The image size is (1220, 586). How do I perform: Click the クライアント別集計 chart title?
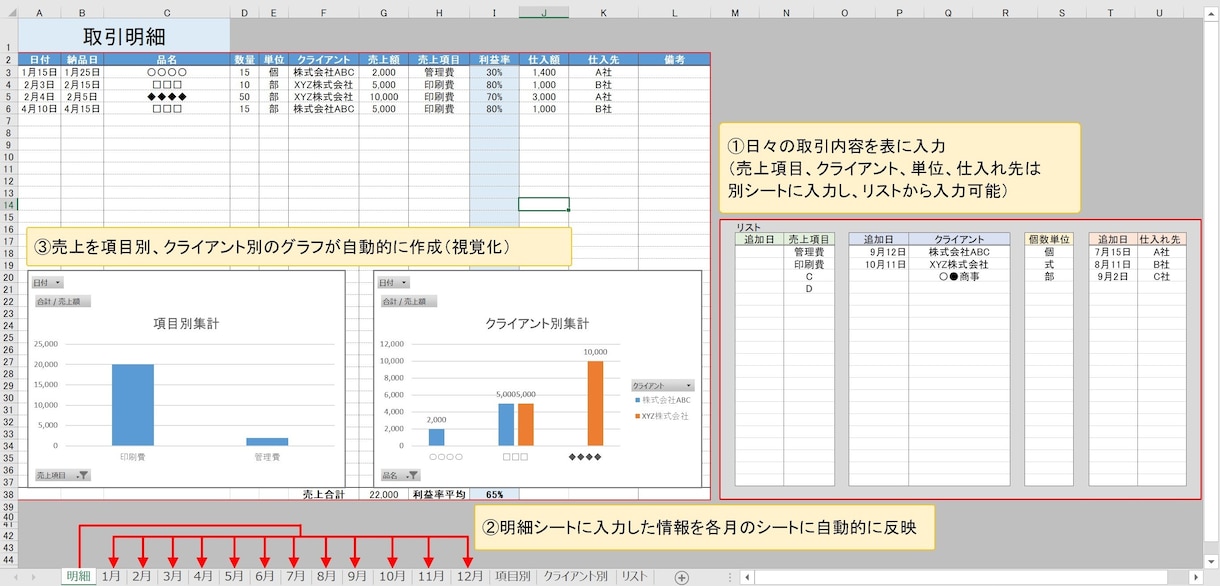[537, 323]
